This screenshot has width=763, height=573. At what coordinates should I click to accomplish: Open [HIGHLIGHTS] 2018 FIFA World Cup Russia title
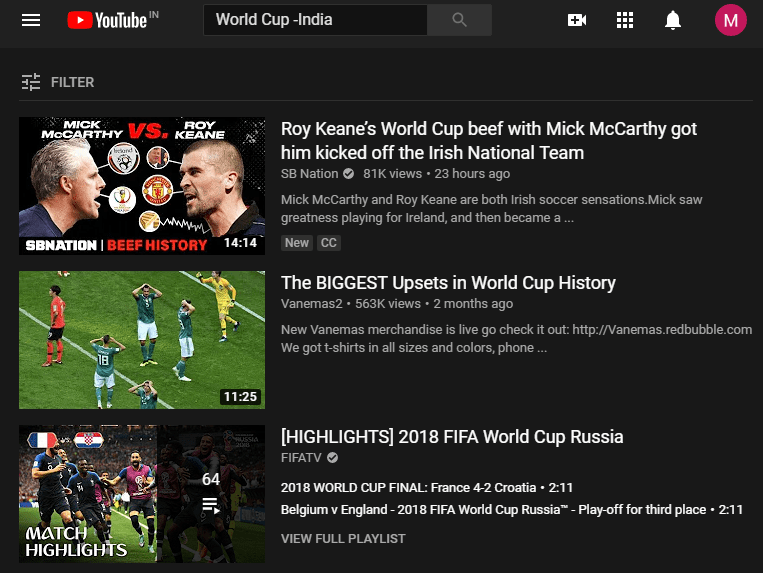(452, 437)
